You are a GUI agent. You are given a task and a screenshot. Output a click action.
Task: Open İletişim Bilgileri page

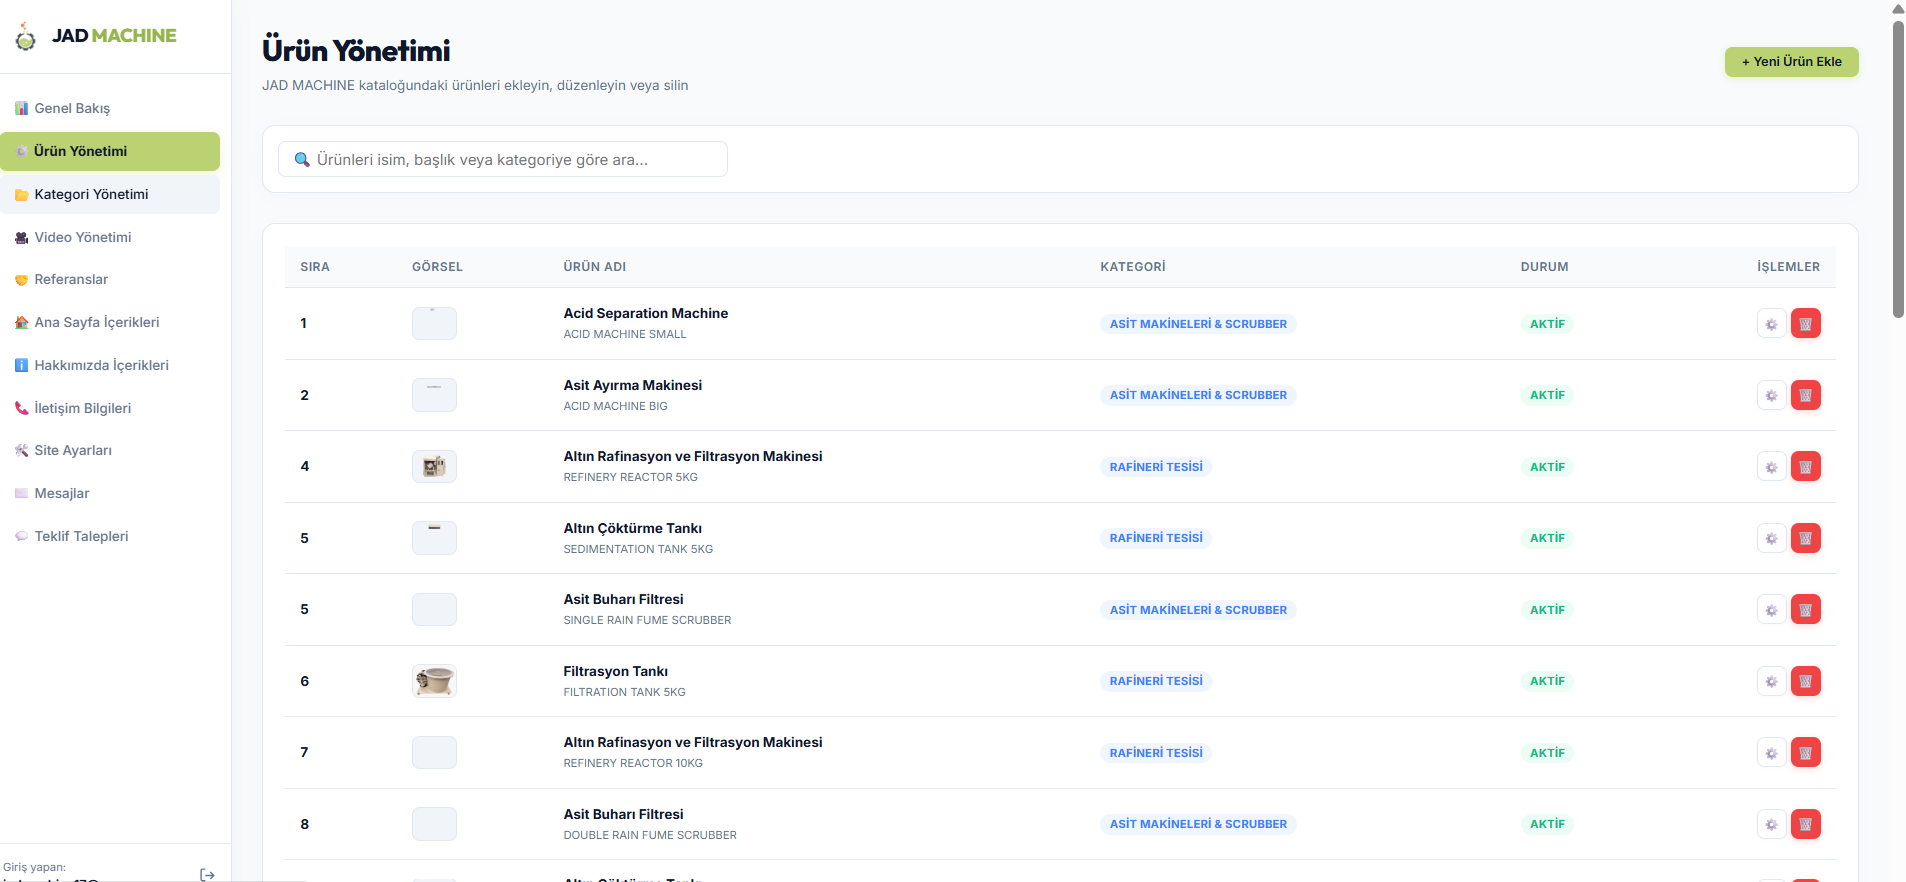(110, 408)
